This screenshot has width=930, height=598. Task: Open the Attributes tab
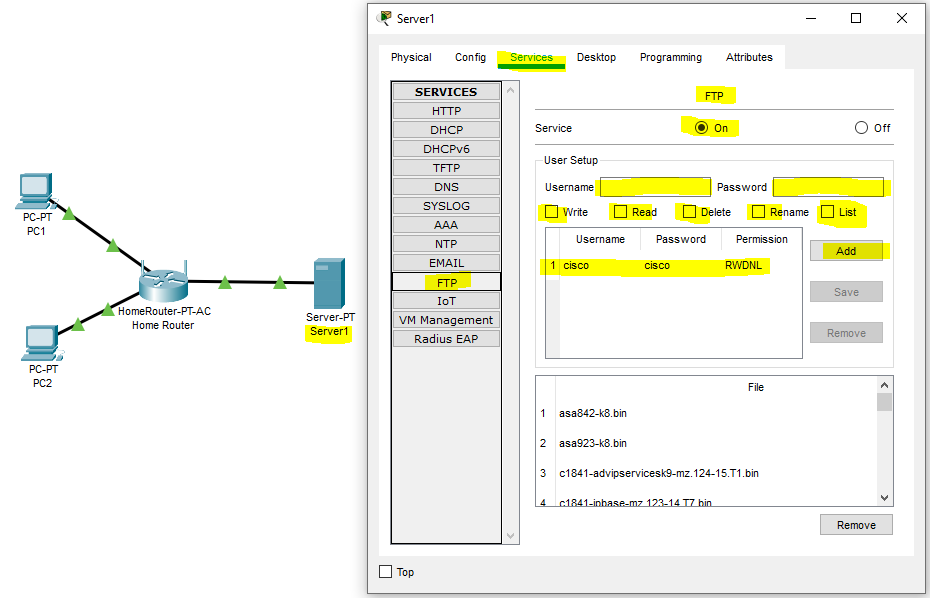[x=749, y=57]
